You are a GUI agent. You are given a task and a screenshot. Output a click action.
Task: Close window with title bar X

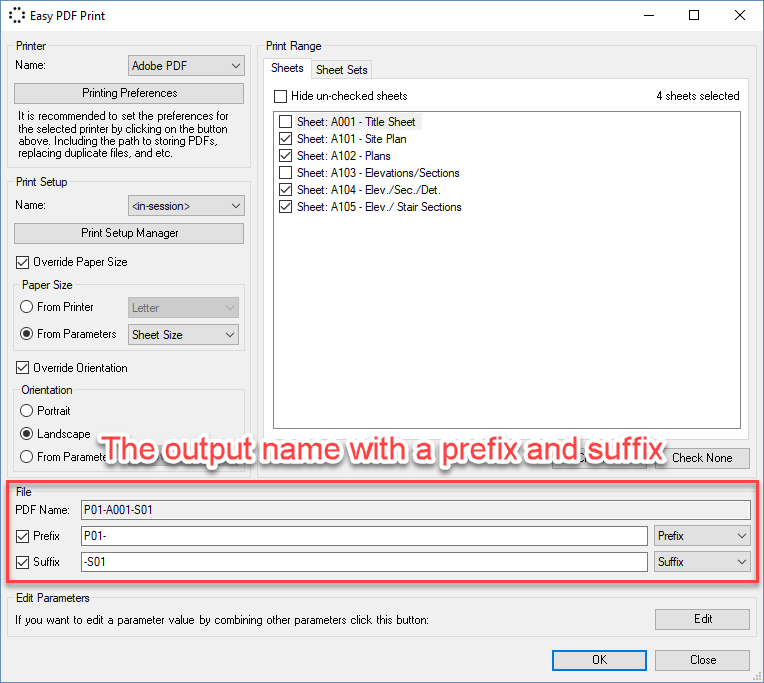pyautogui.click(x=740, y=16)
